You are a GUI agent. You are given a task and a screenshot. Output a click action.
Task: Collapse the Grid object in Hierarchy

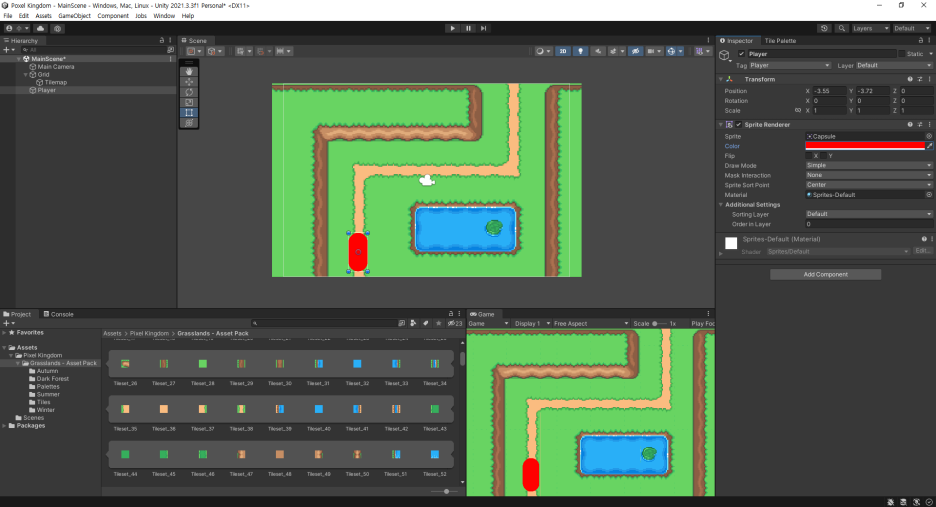[26, 75]
